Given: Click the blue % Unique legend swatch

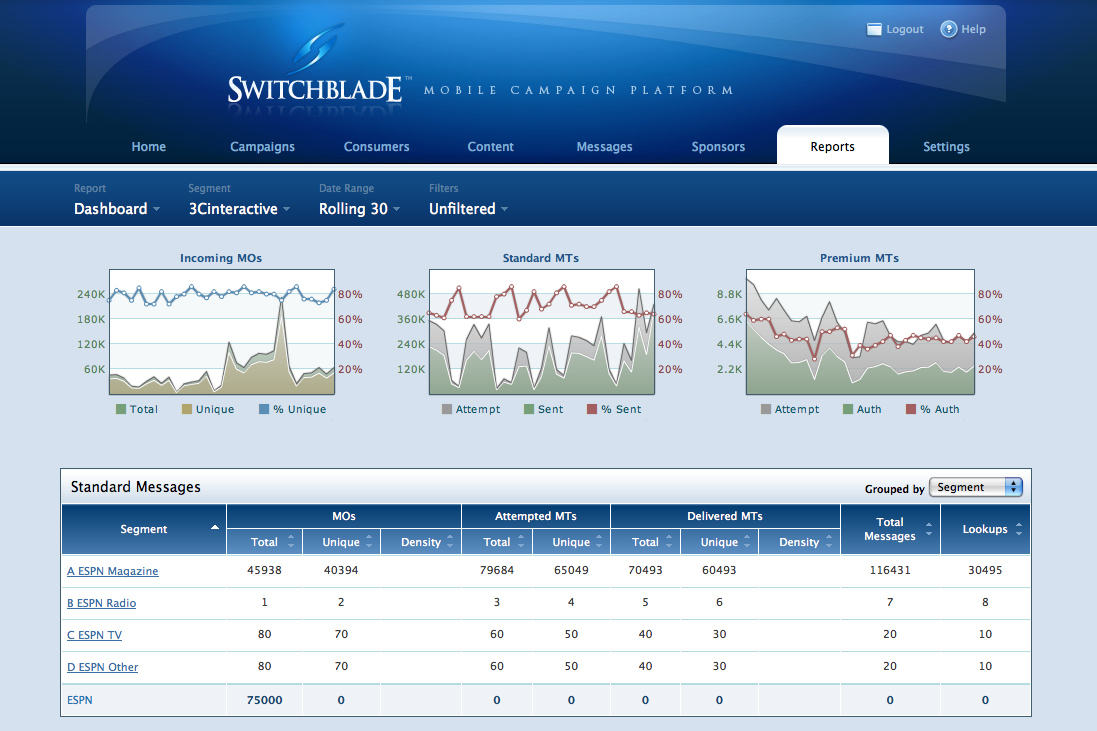Looking at the screenshot, I should coord(264,409).
